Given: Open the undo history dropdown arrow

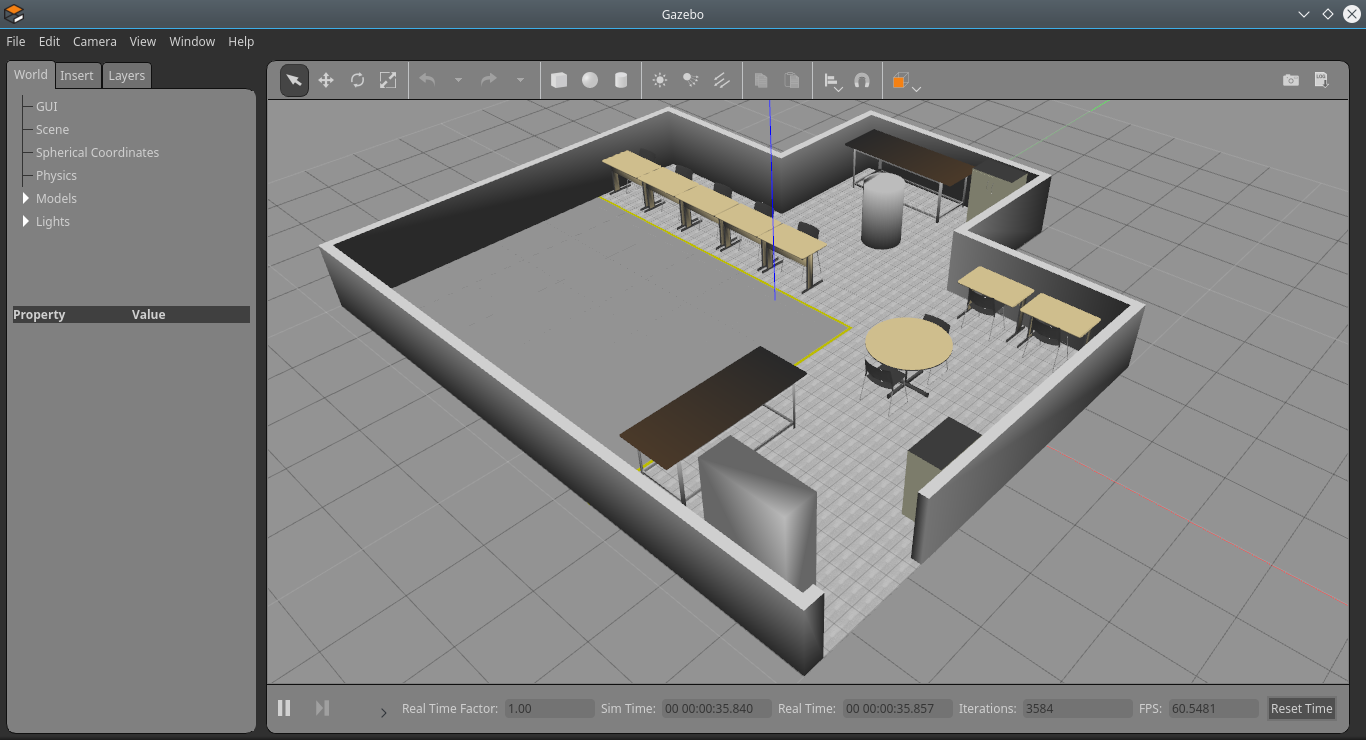Looking at the screenshot, I should 458,80.
